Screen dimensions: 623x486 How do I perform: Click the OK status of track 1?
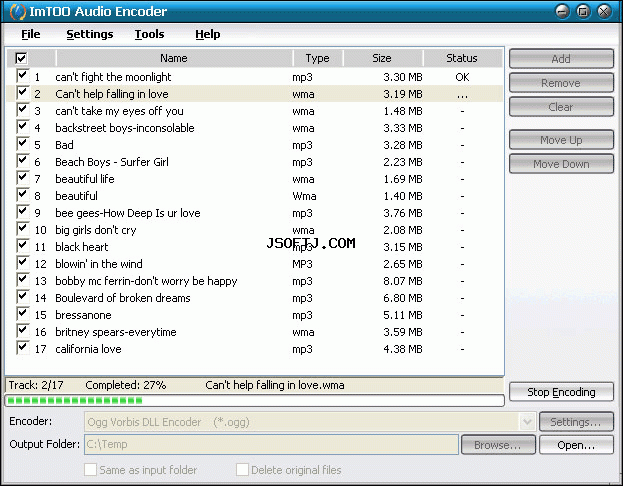click(x=462, y=77)
